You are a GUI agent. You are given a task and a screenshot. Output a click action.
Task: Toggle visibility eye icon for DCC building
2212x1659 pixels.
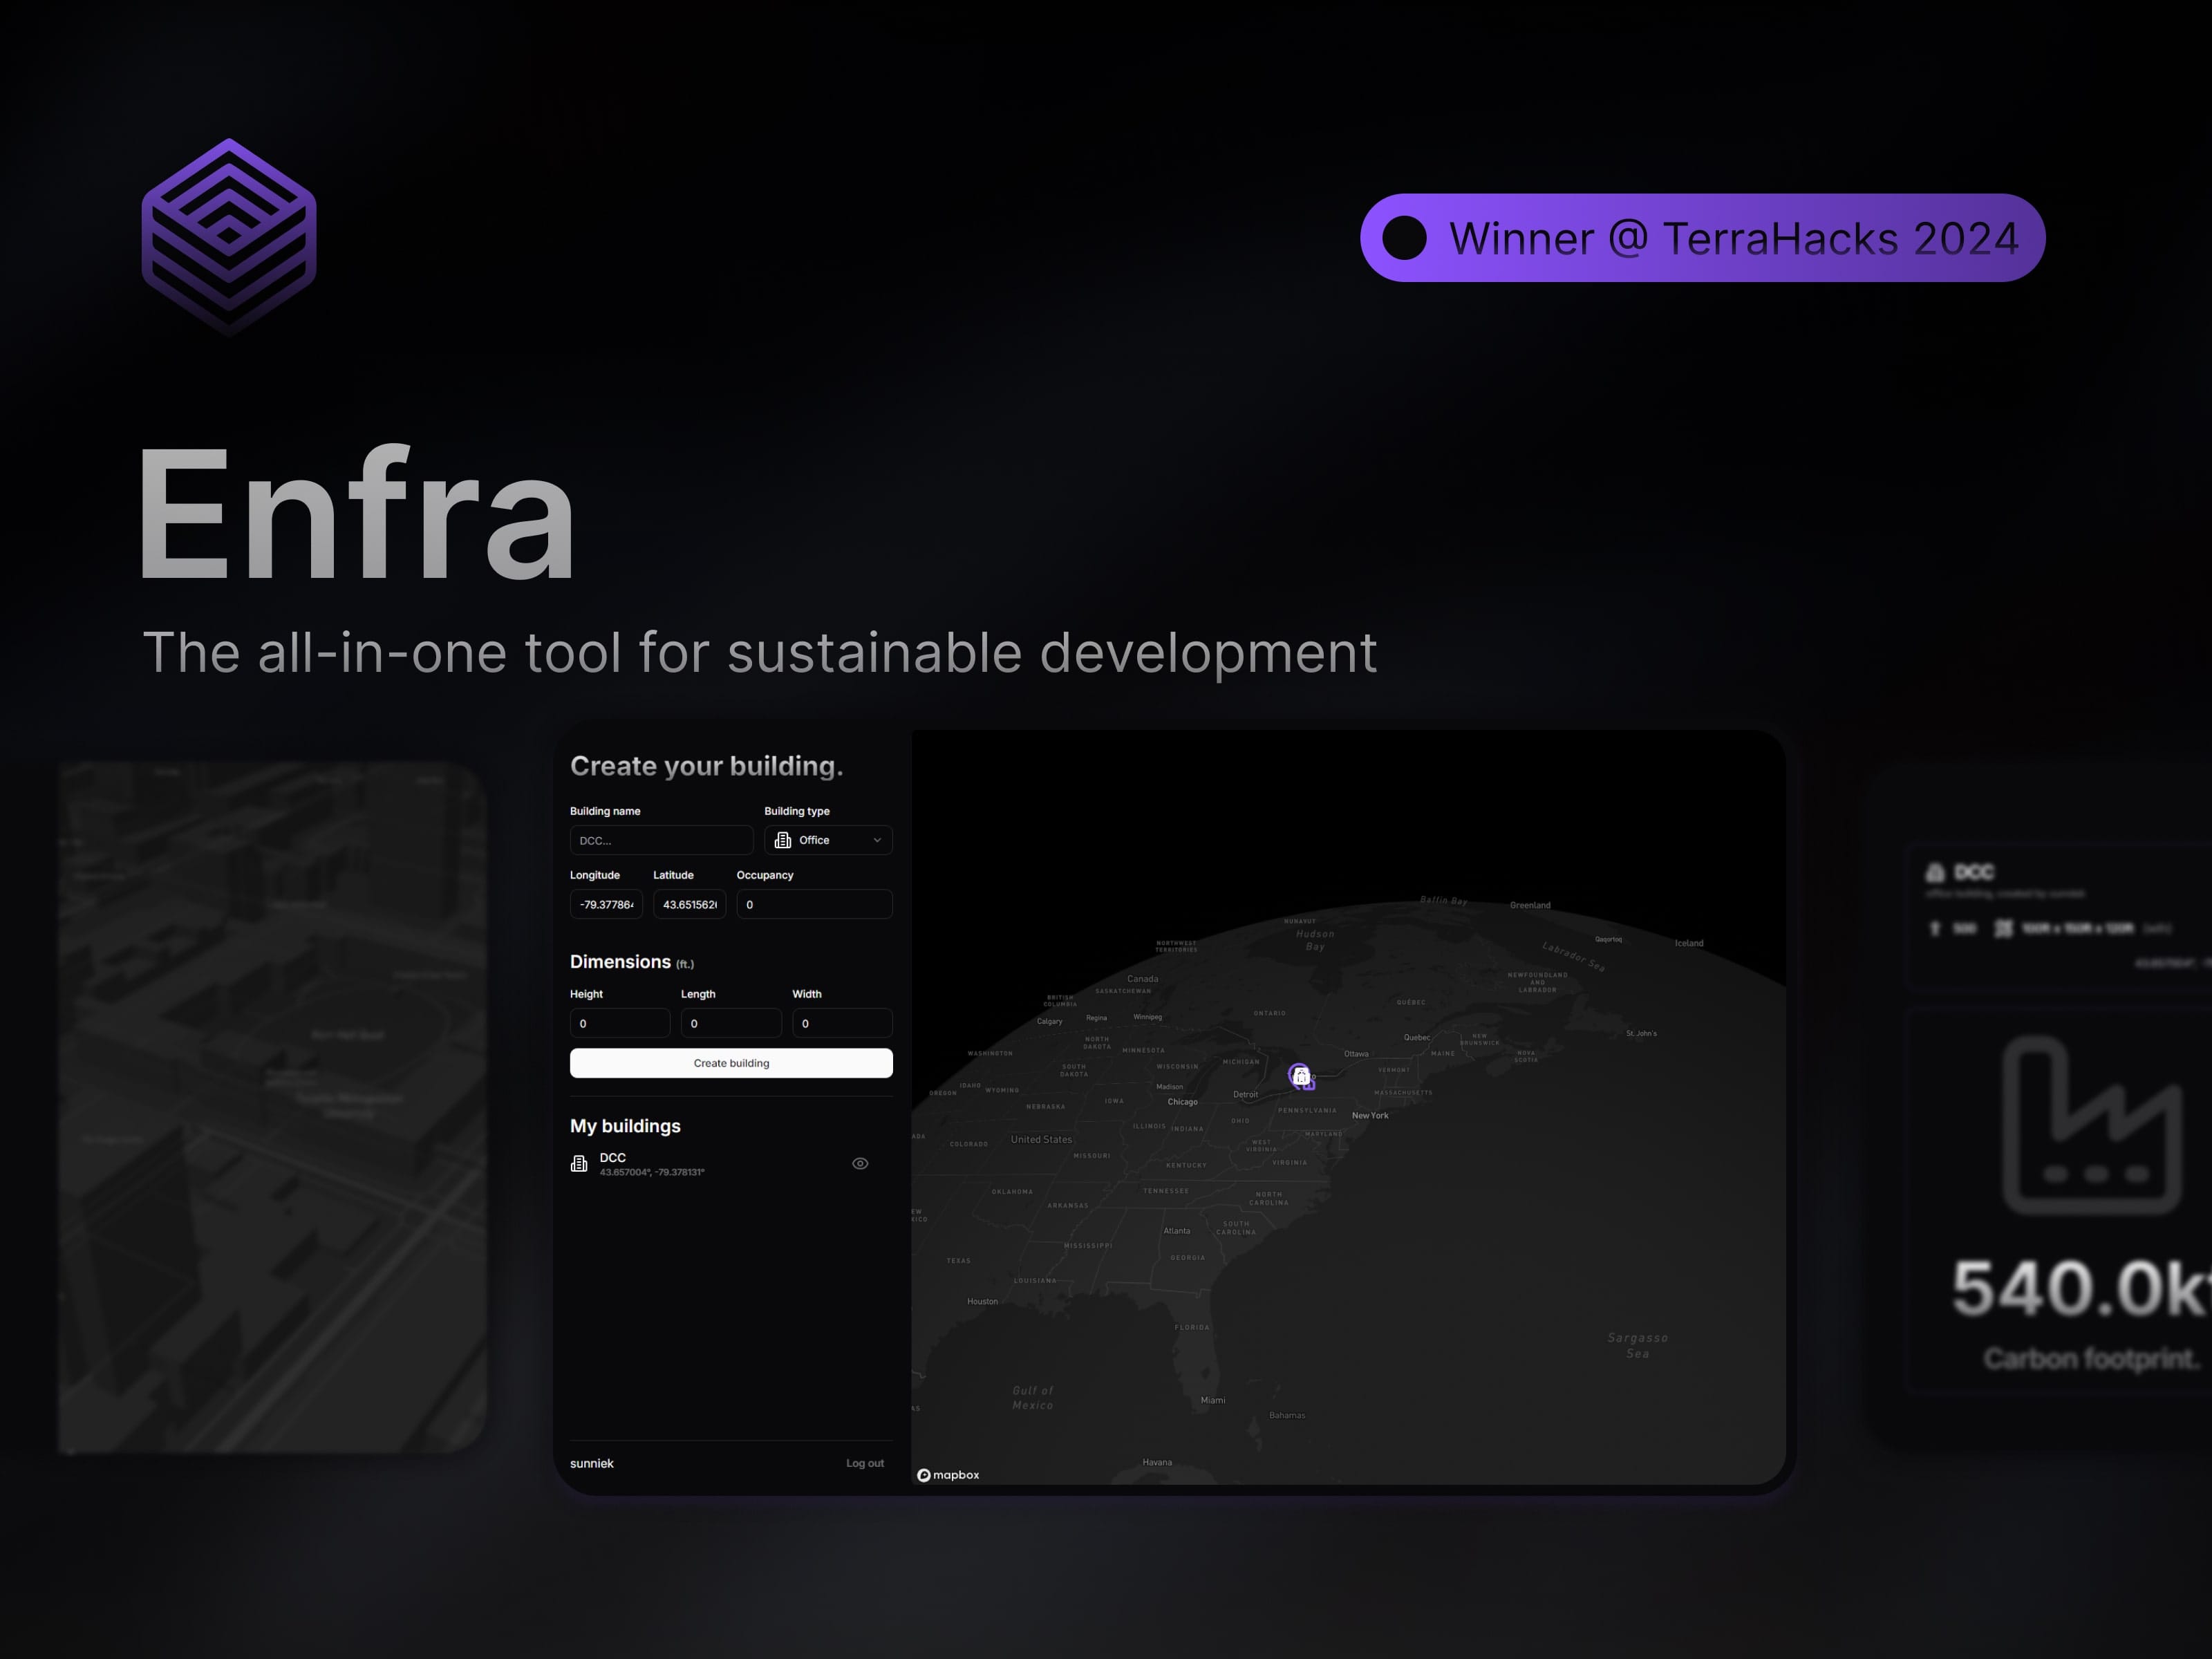click(x=860, y=1163)
